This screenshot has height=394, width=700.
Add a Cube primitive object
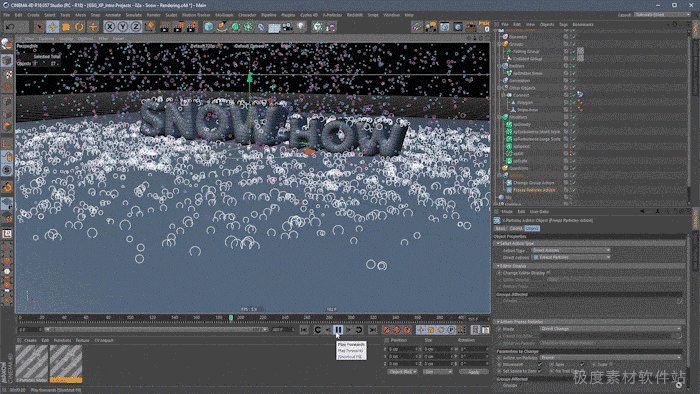[208, 27]
